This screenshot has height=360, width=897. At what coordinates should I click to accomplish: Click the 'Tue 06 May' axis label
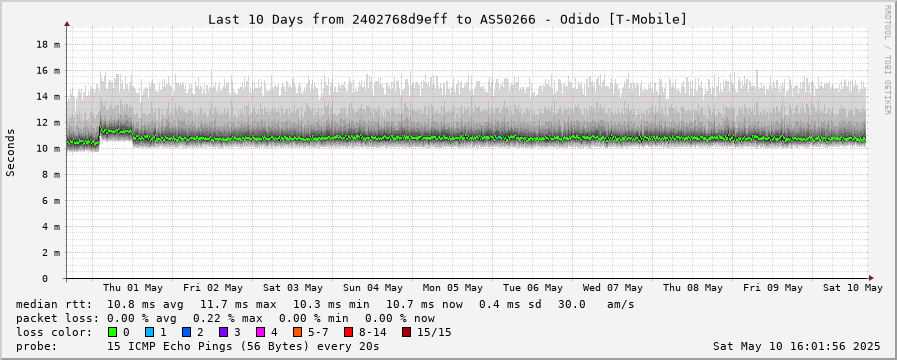[533, 288]
